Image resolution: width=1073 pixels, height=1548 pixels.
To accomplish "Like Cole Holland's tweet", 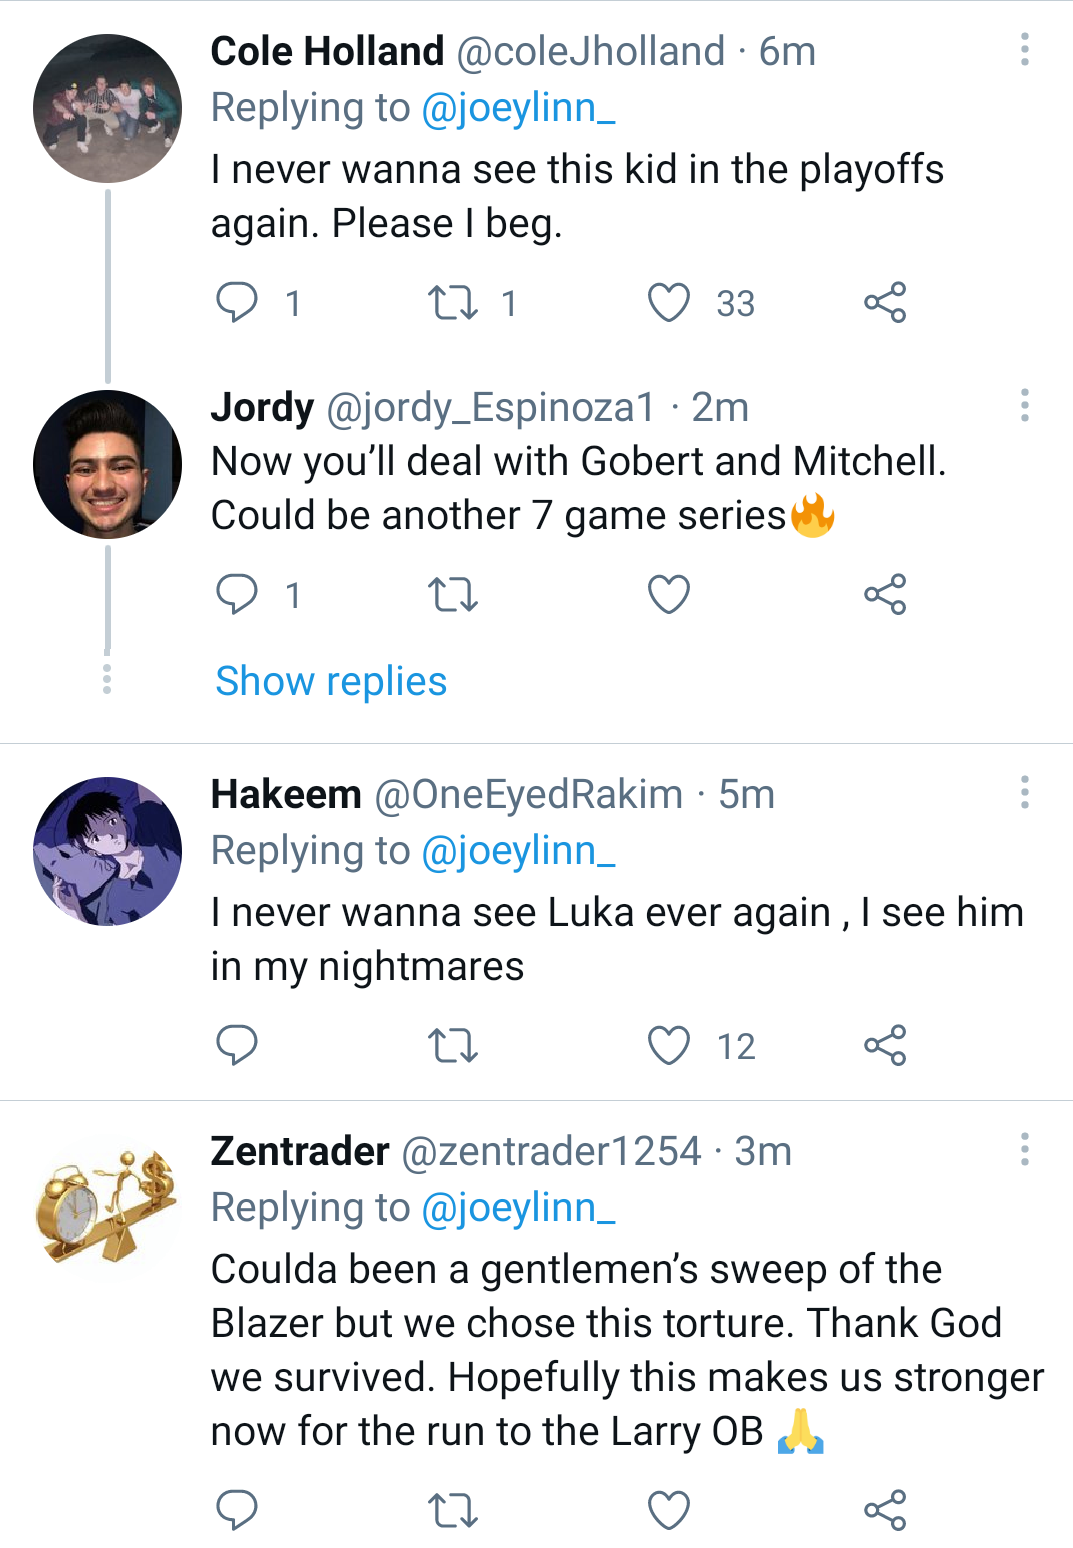I will click(x=669, y=303).
